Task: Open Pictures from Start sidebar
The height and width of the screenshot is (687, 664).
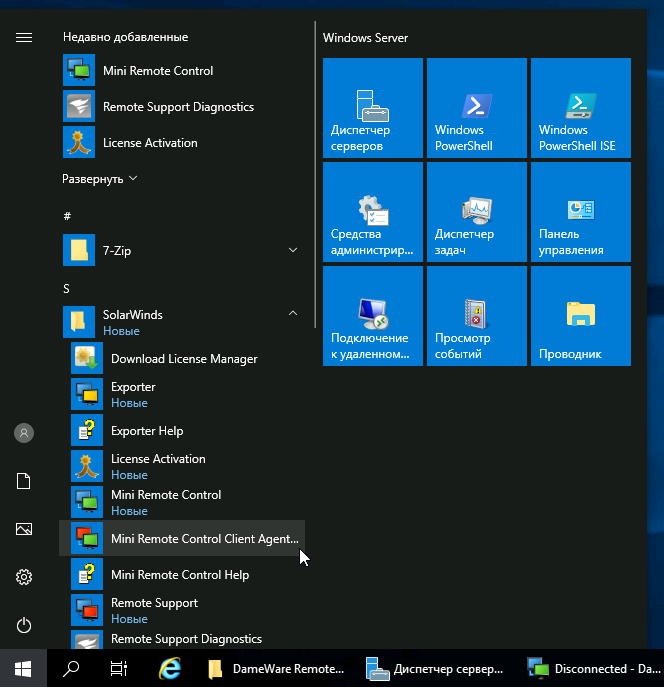Action: pos(24,529)
